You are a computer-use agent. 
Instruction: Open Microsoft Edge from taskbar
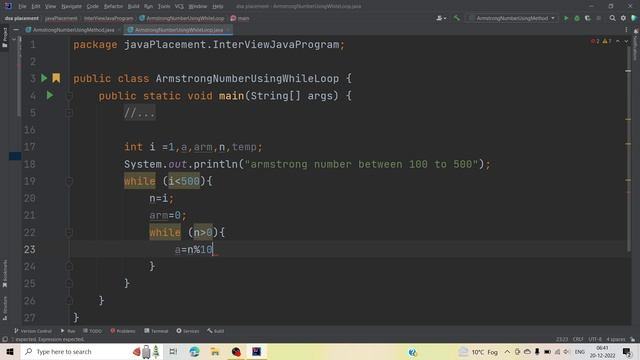point(194,352)
